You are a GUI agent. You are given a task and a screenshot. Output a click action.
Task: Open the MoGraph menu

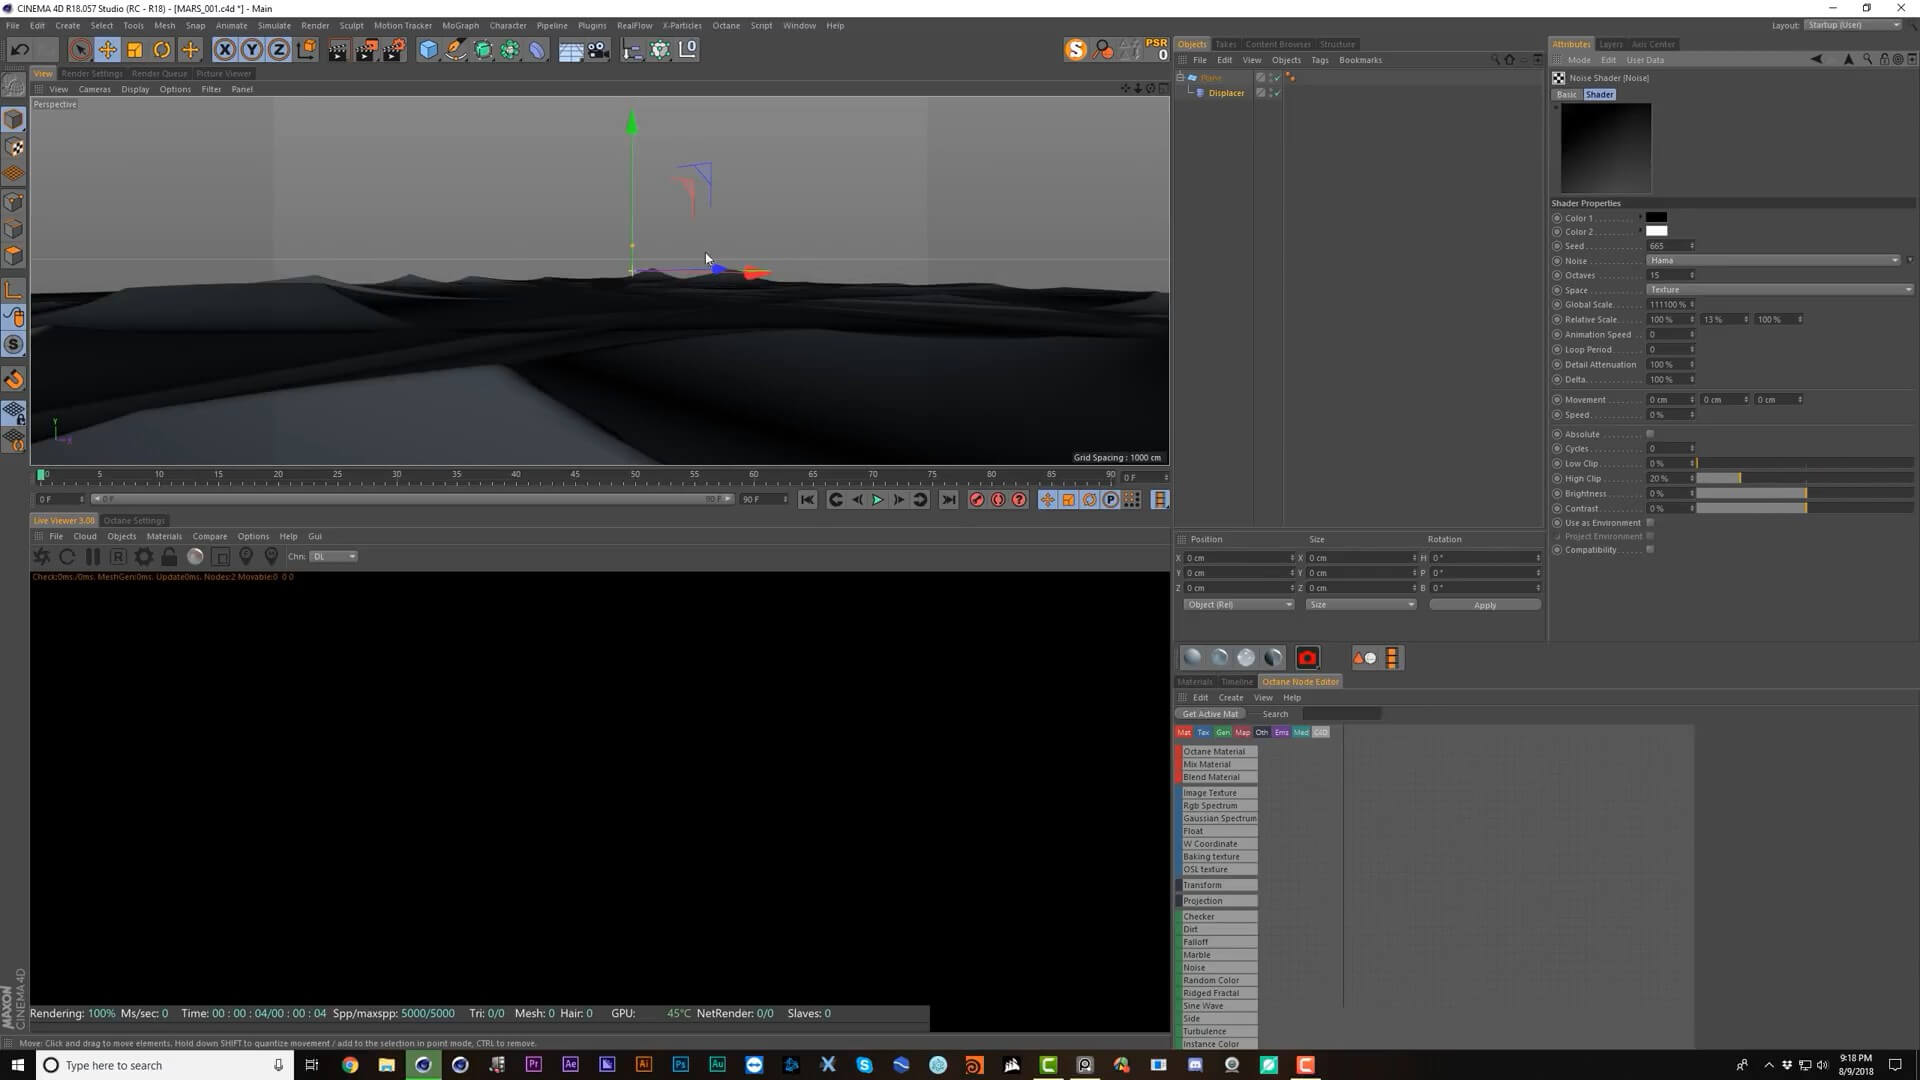[460, 25]
